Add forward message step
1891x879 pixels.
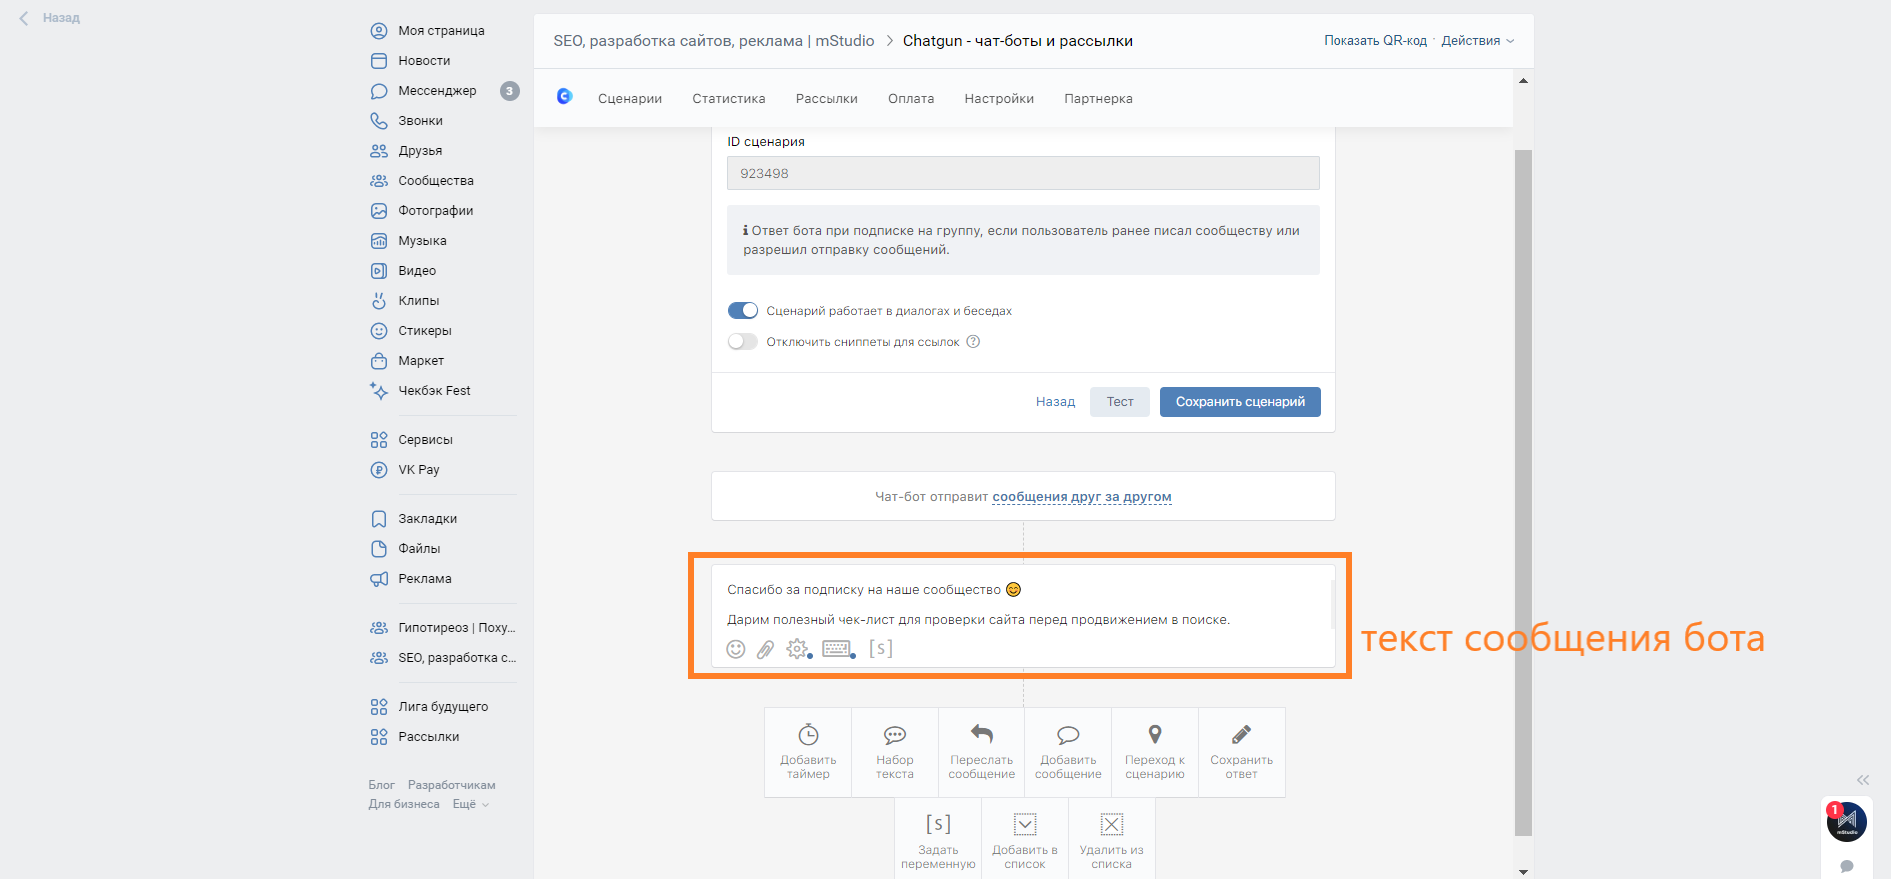[981, 752]
